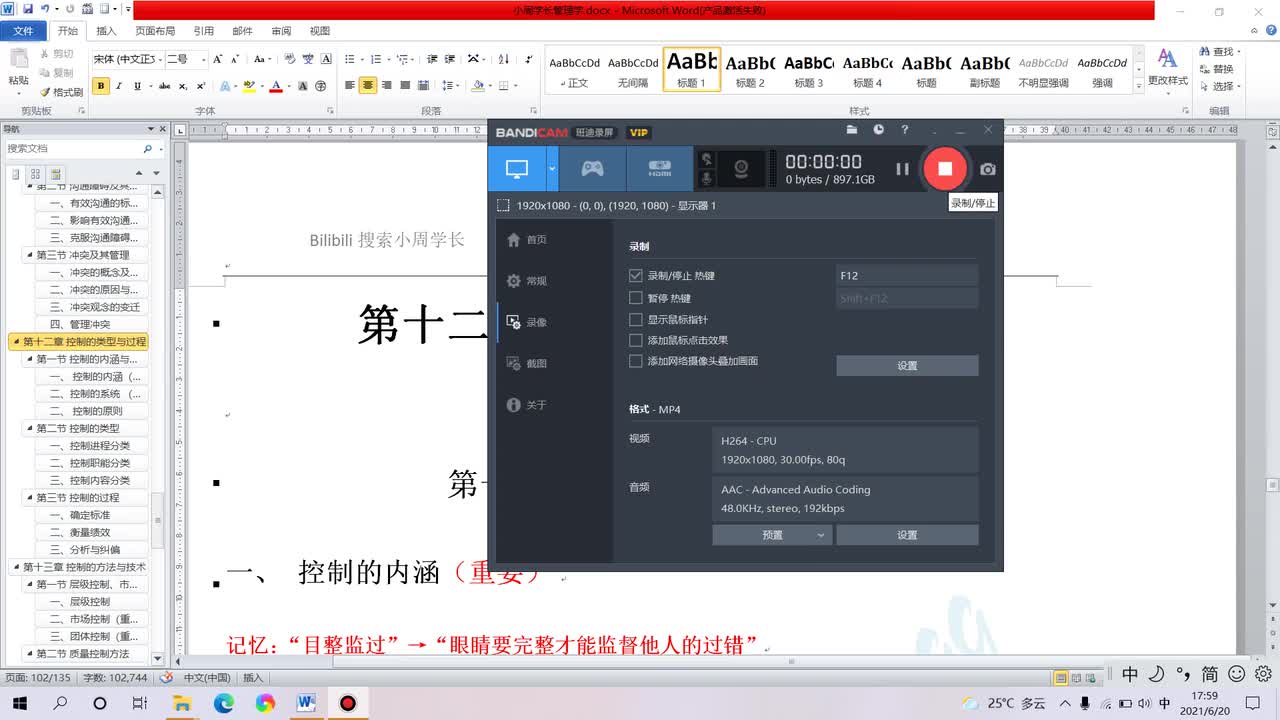Click 设置 button in the 录制 section
The height and width of the screenshot is (720, 1280).
coord(907,366)
